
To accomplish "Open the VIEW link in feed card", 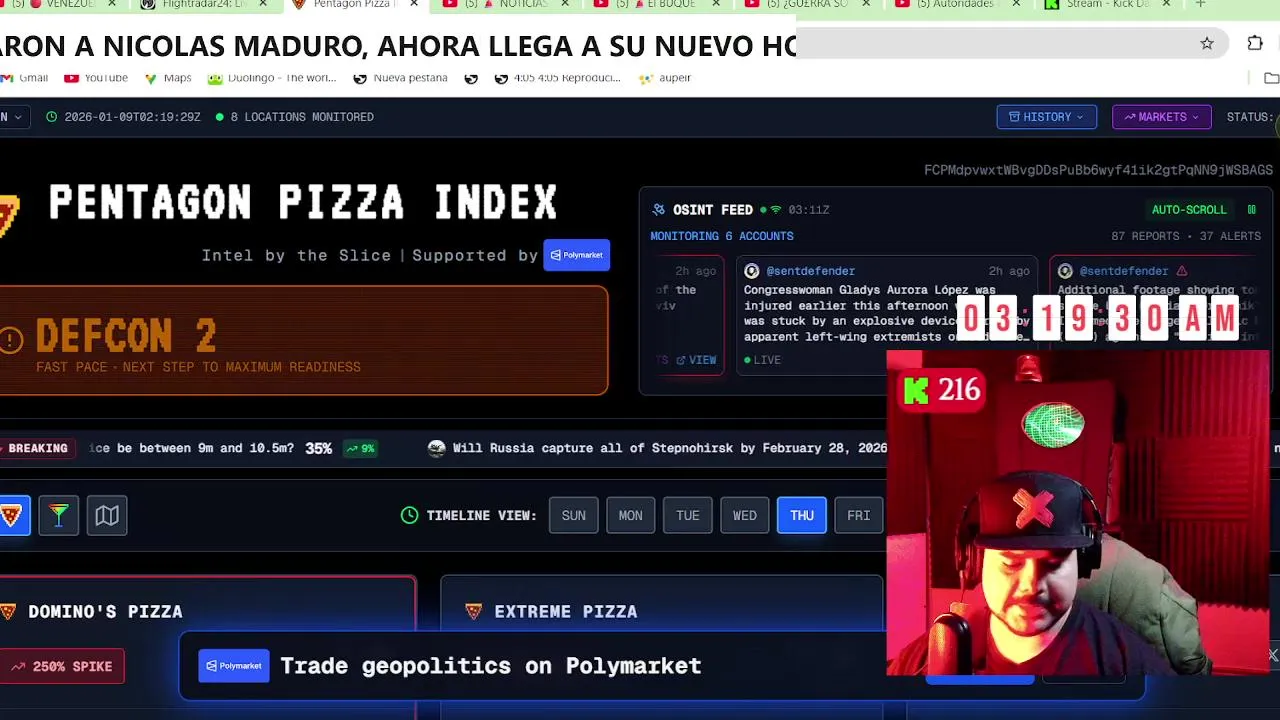I will coord(696,360).
